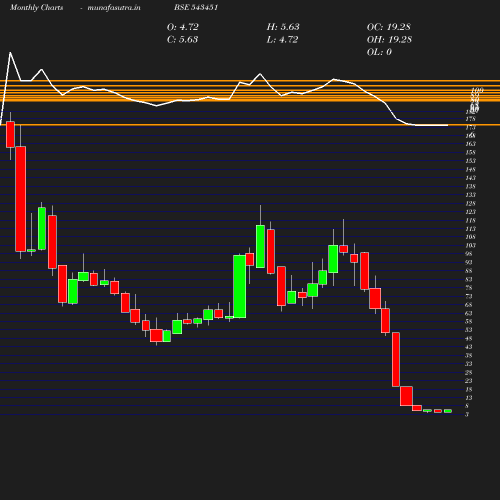Click the "Monthly Charts" title text
Screen dimensions: 500x500
click(x=37, y=7)
